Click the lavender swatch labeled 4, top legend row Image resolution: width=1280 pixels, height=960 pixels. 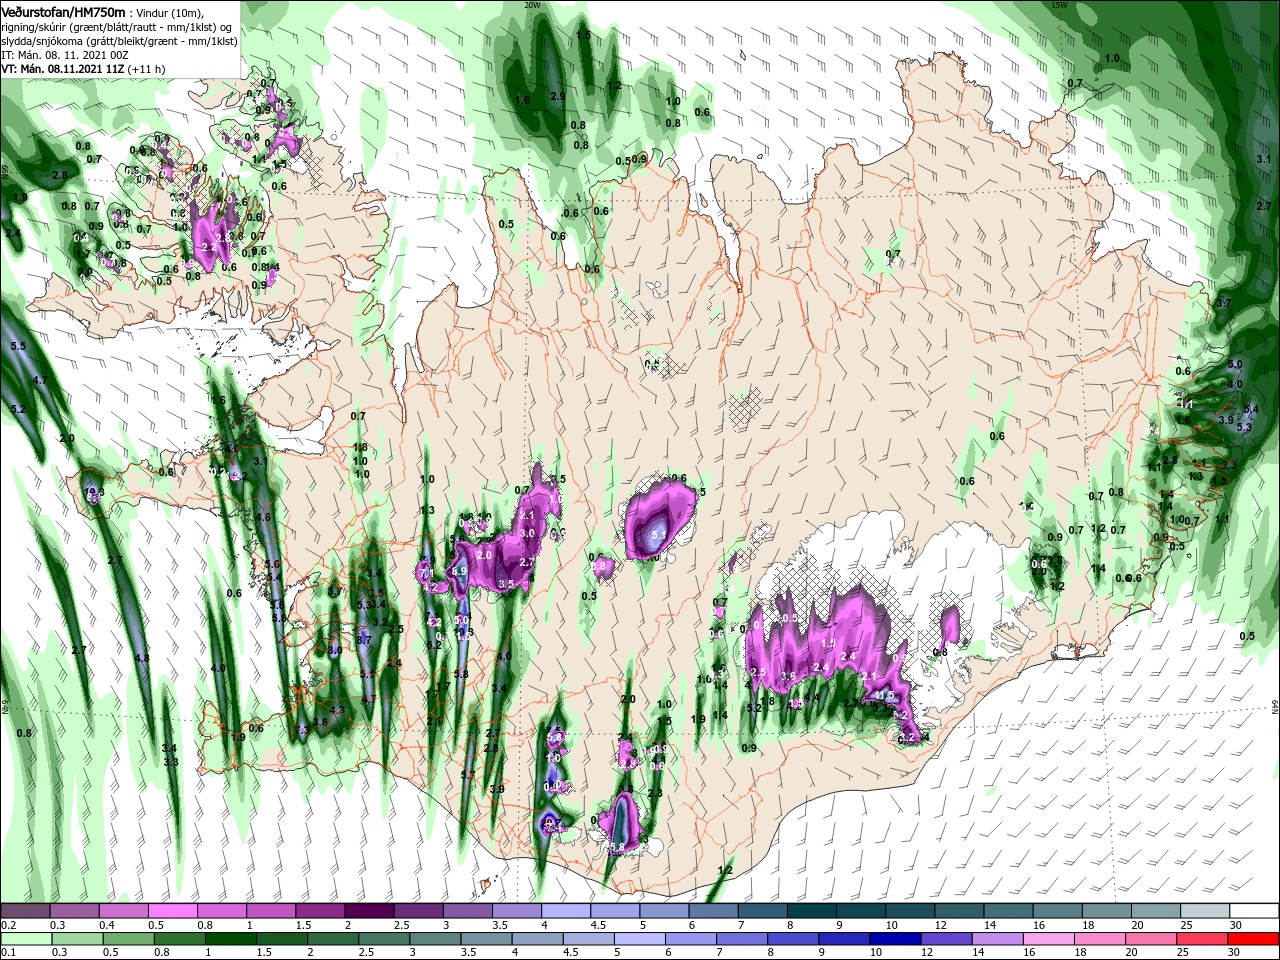click(x=566, y=911)
